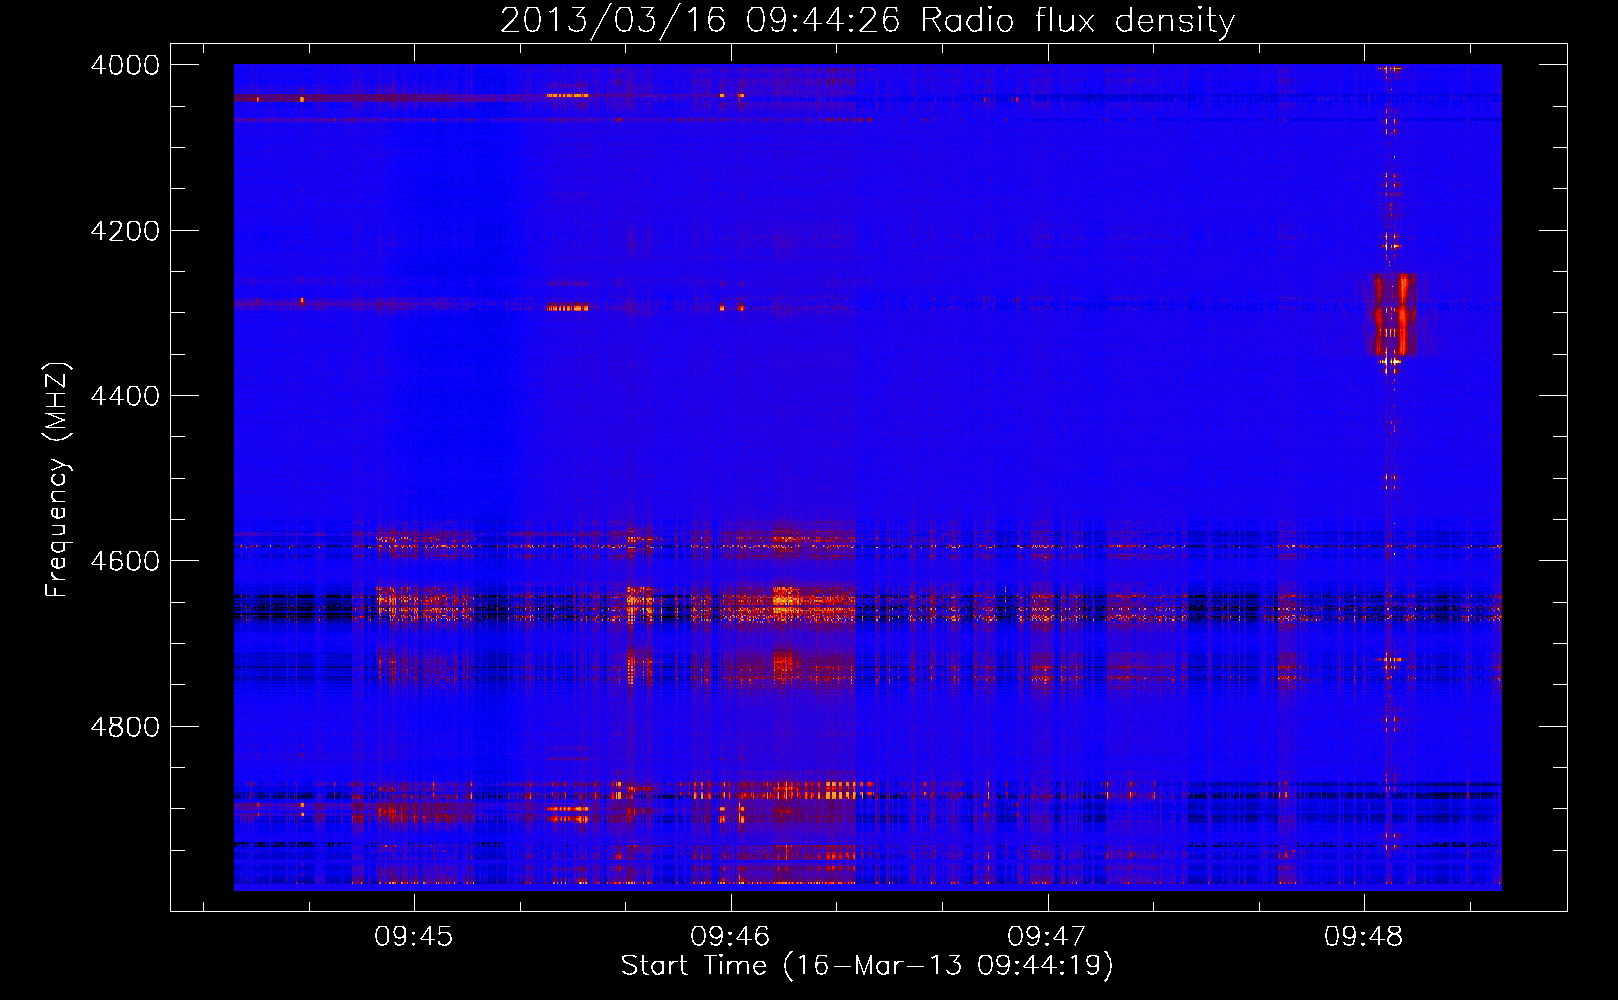The image size is (1618, 1000).
Task: Click the 4200 frequency tick label
Action: pos(125,231)
